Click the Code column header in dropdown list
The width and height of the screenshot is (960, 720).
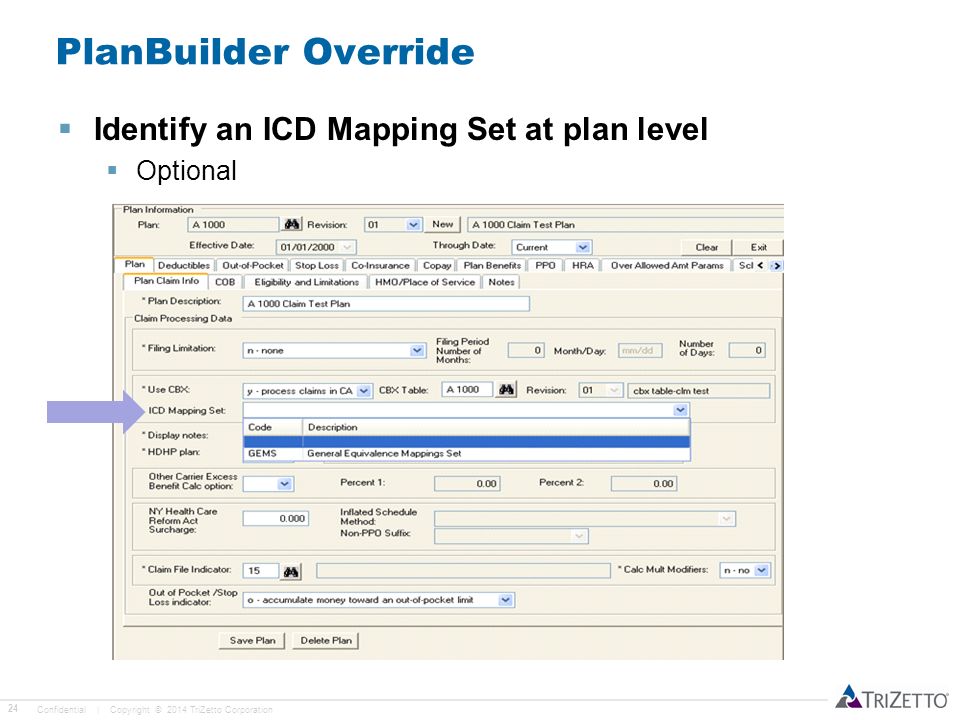coord(273,427)
